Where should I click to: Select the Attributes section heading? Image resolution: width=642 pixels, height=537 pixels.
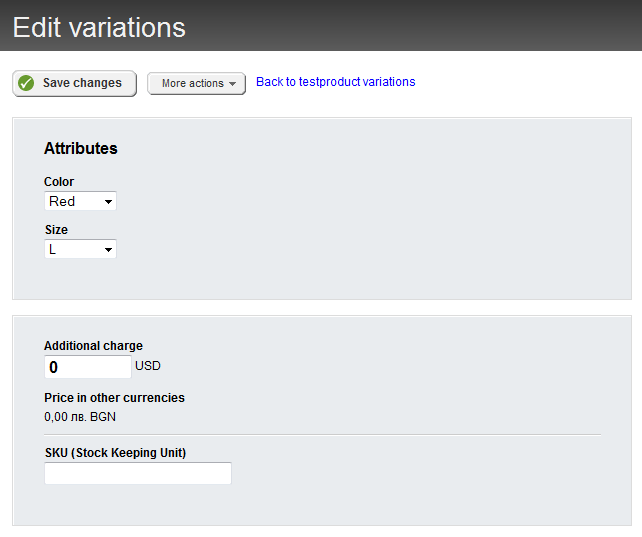[81, 148]
